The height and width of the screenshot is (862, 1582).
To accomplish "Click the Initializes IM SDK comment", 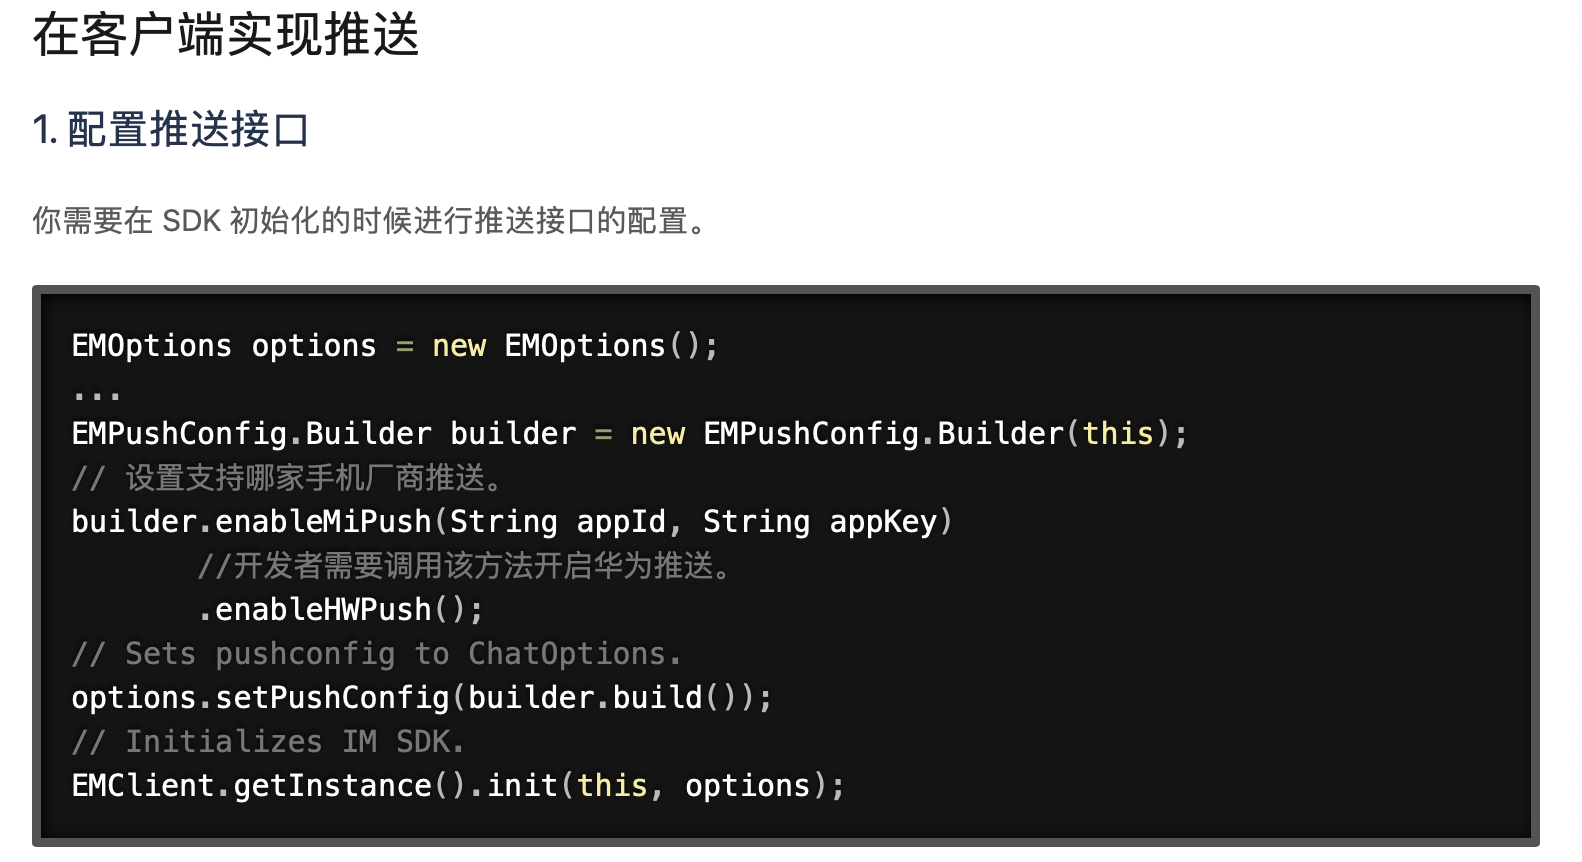I will coord(268,742).
